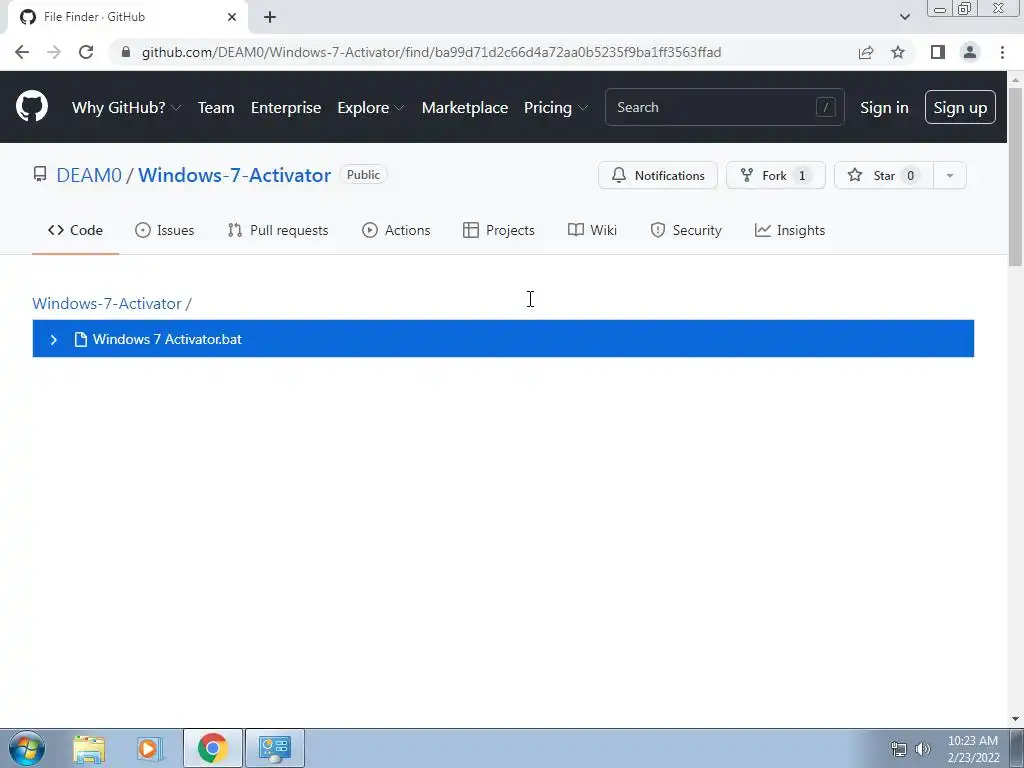Click the padlock site info icon
This screenshot has width=1024, height=768.
[x=126, y=52]
